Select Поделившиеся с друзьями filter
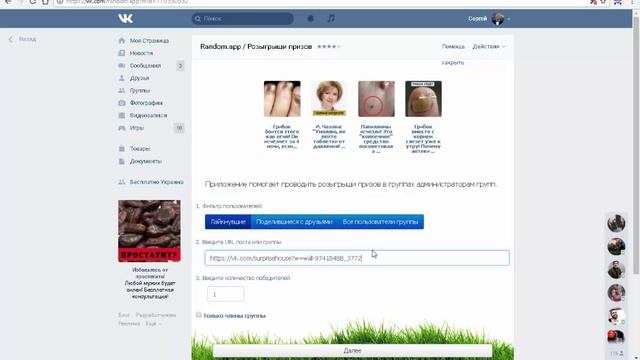Viewport: 640px width, 360px height. (x=294, y=222)
